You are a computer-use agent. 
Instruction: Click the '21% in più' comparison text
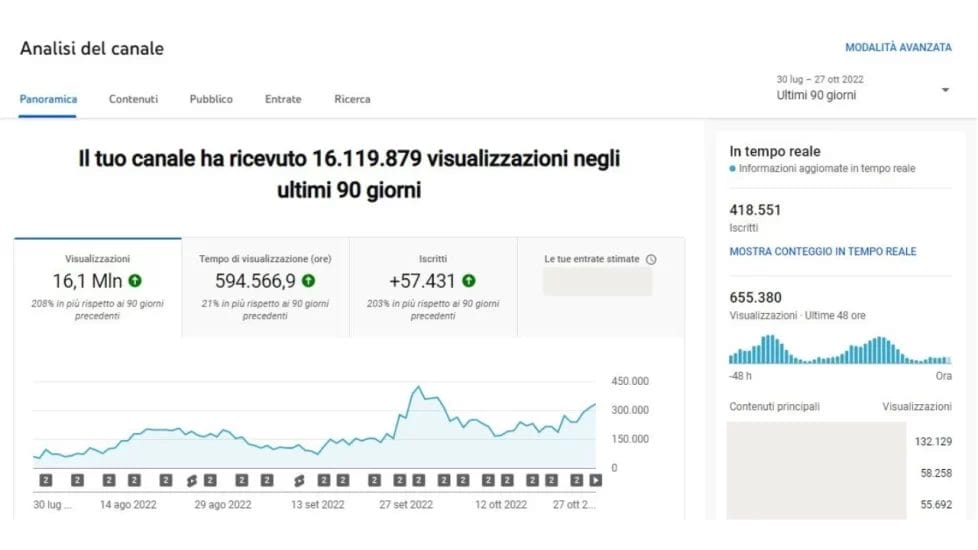(265, 310)
